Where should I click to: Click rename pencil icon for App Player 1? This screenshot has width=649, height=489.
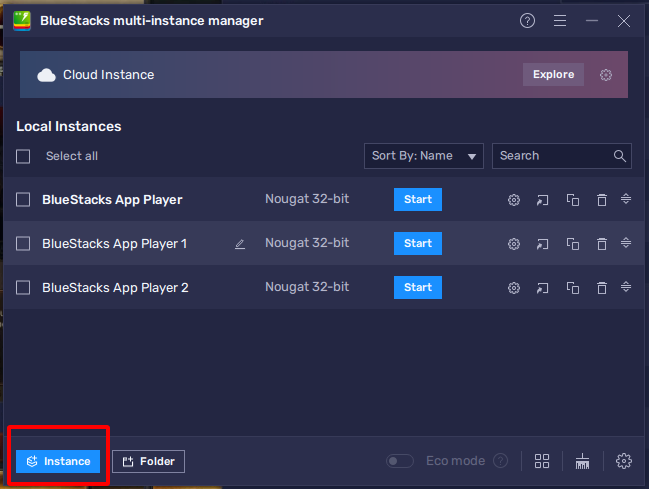(x=240, y=244)
